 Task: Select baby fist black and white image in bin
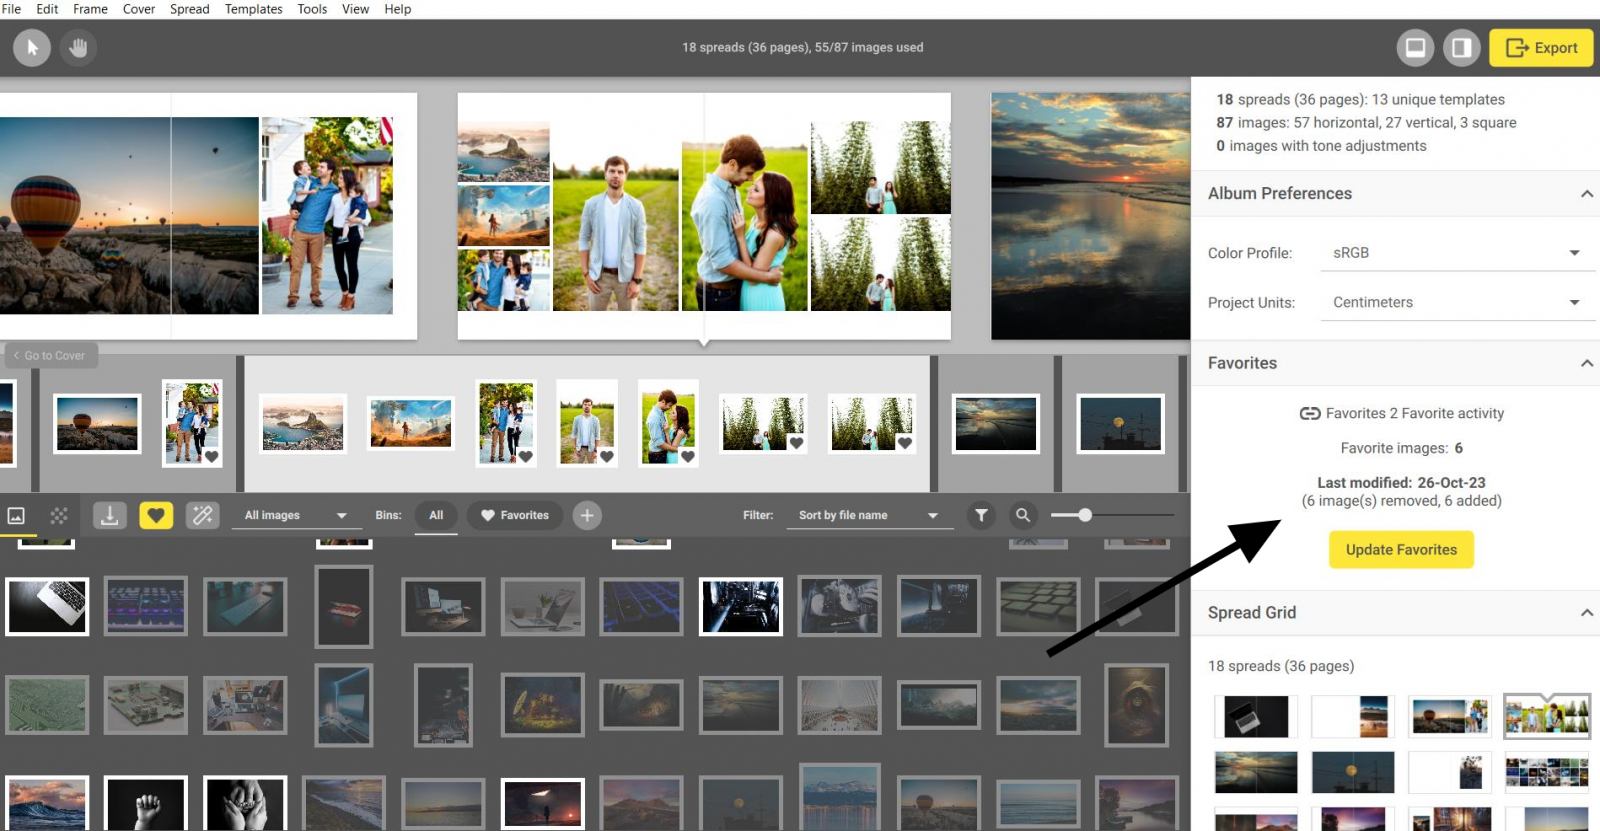point(146,803)
